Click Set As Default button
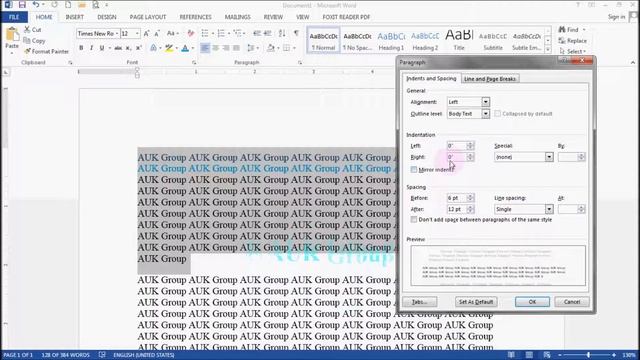640x360 pixels. click(476, 302)
